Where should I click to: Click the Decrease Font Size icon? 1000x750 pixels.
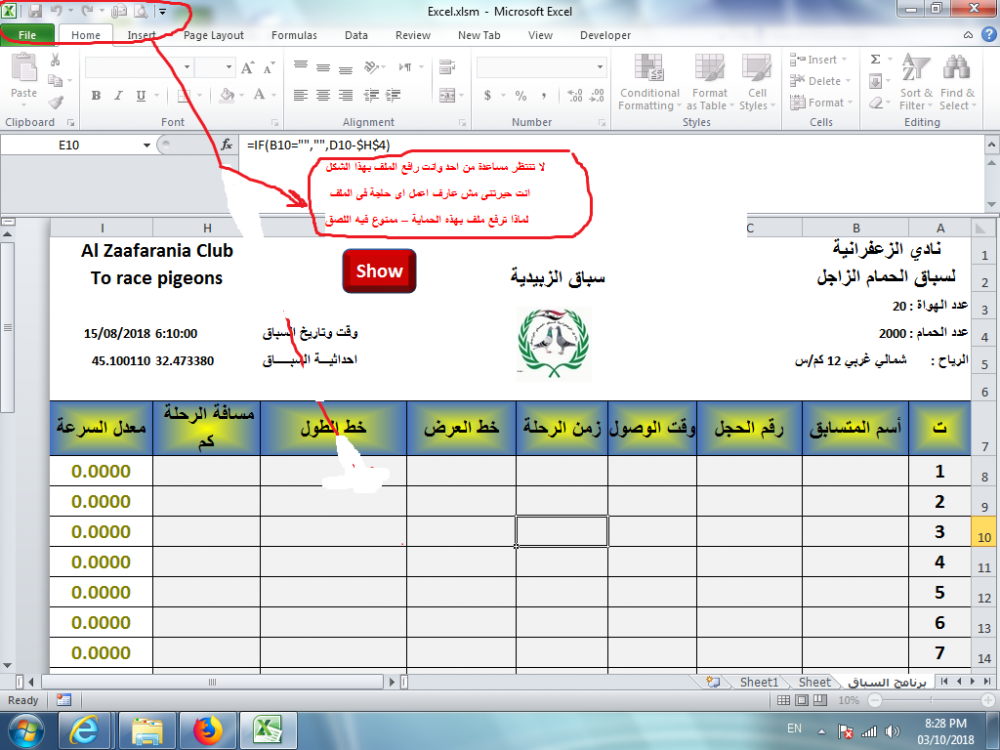[x=269, y=67]
